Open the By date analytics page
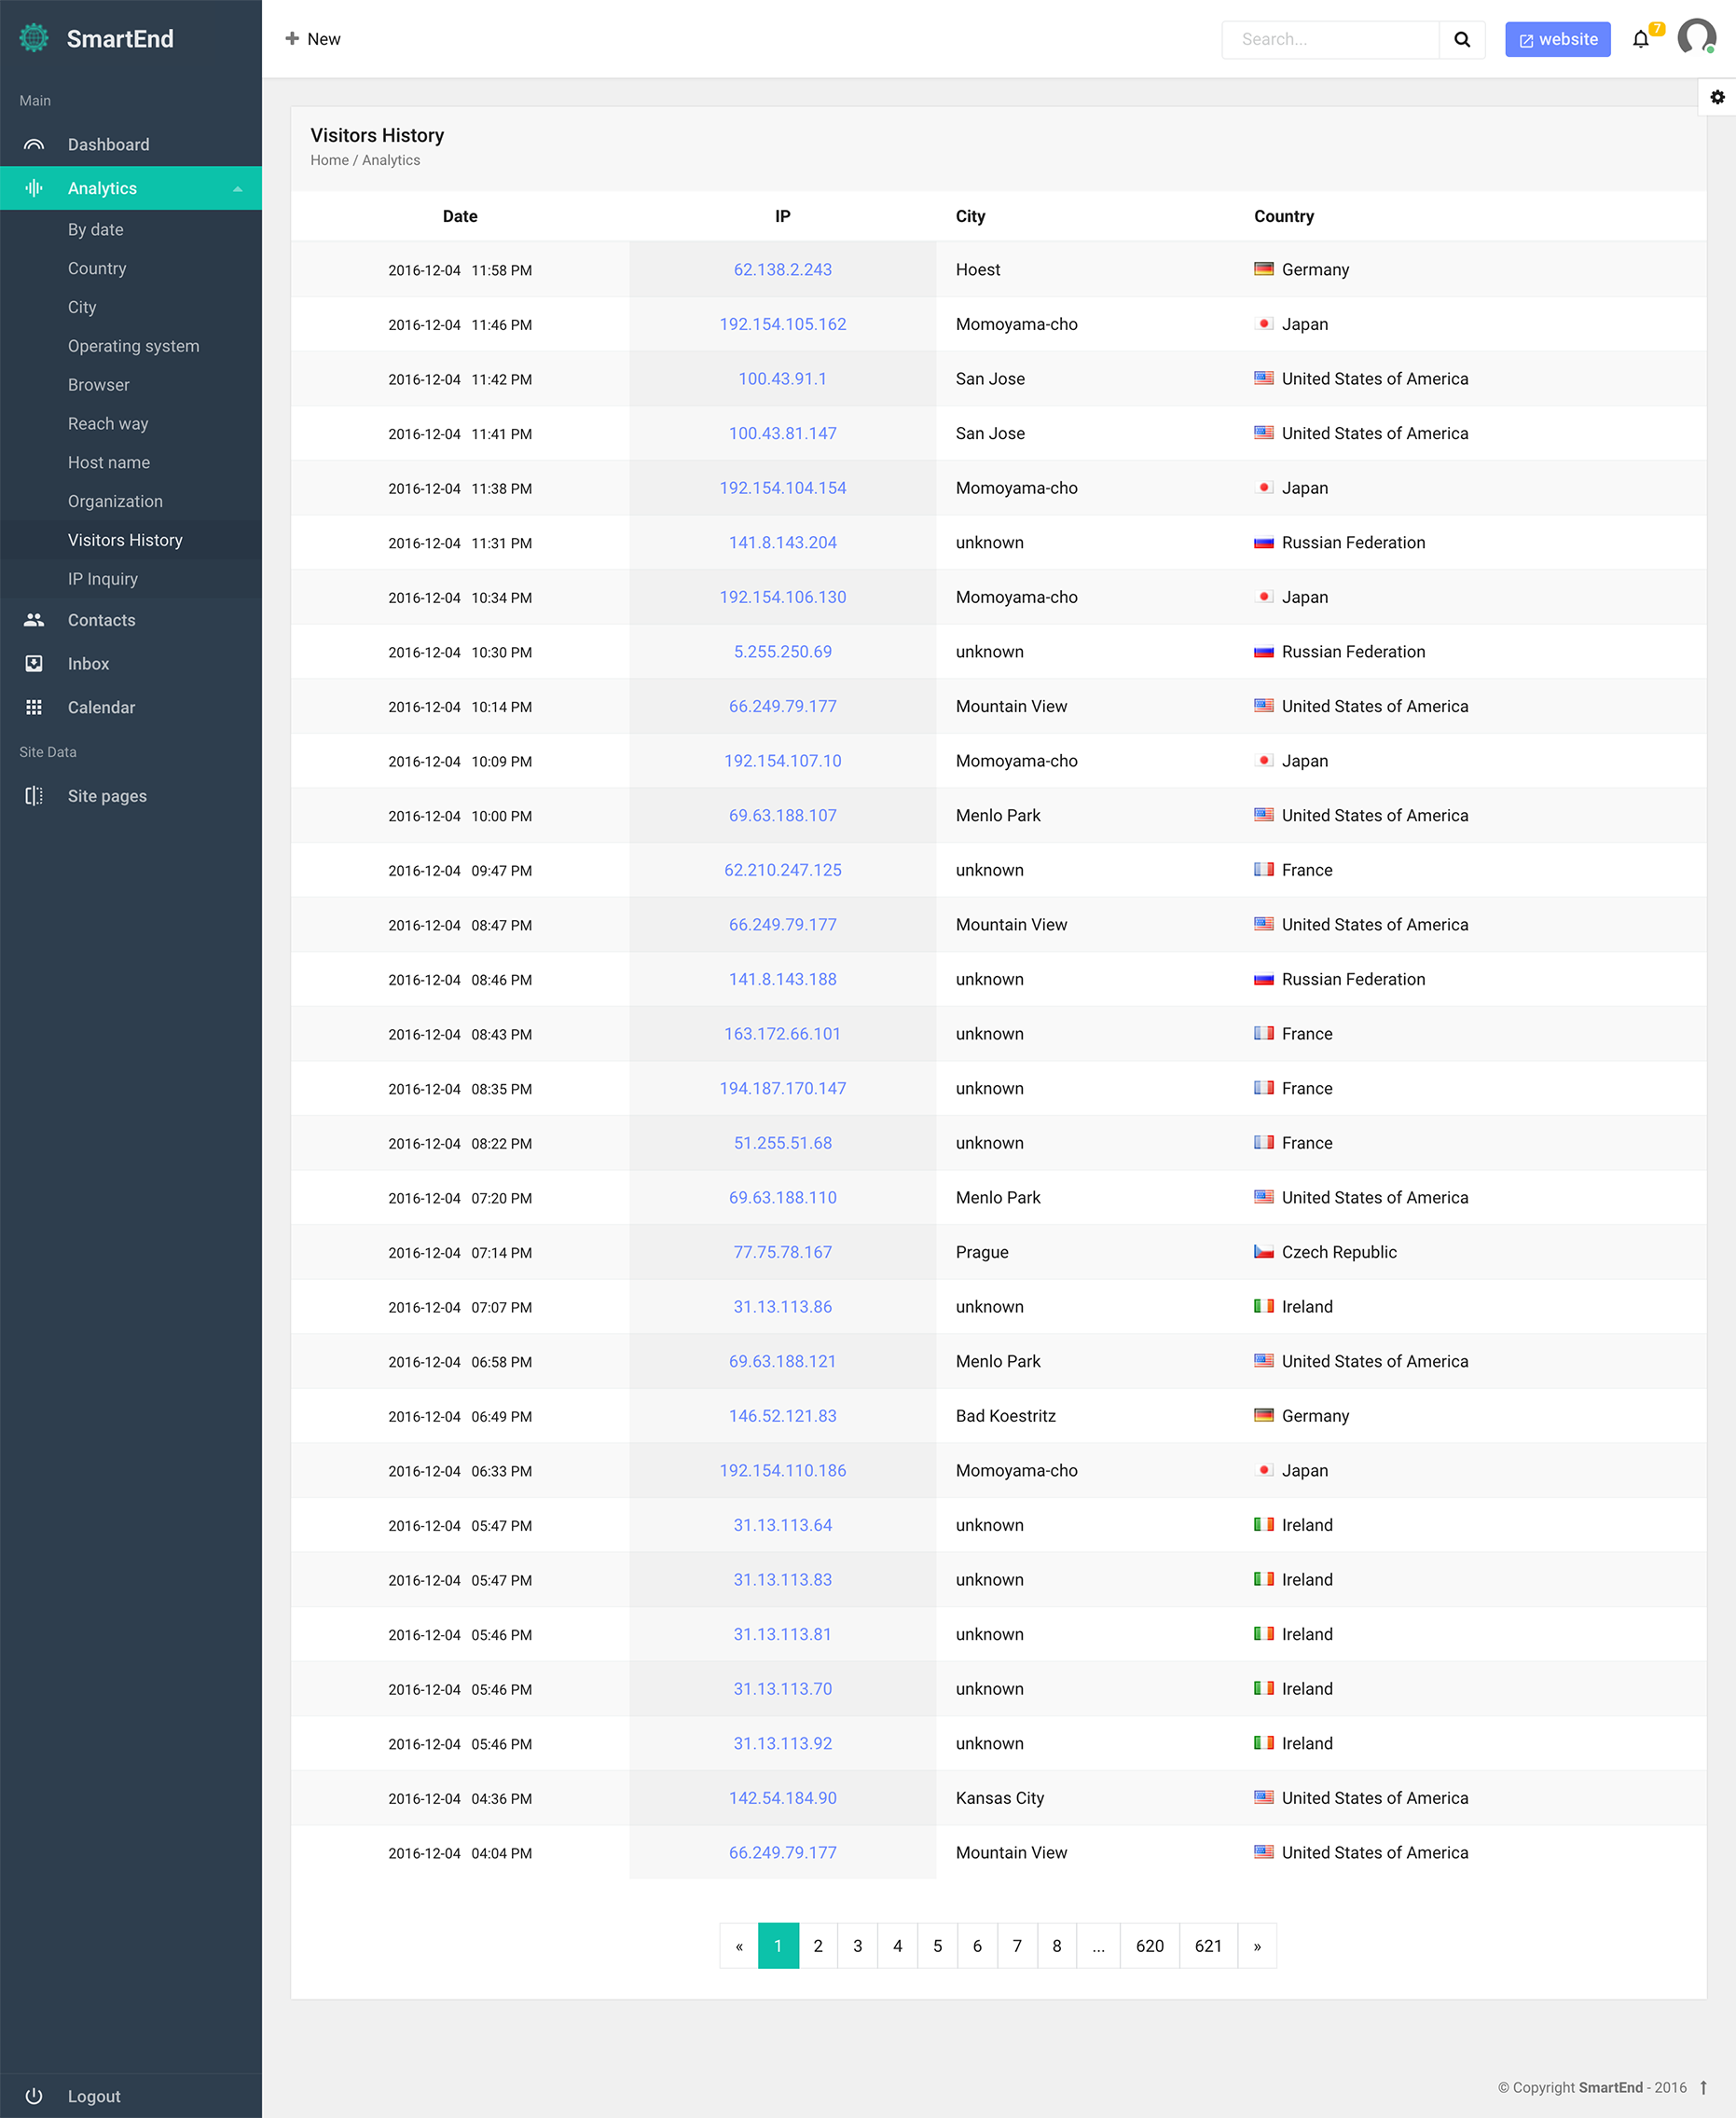 tap(96, 230)
